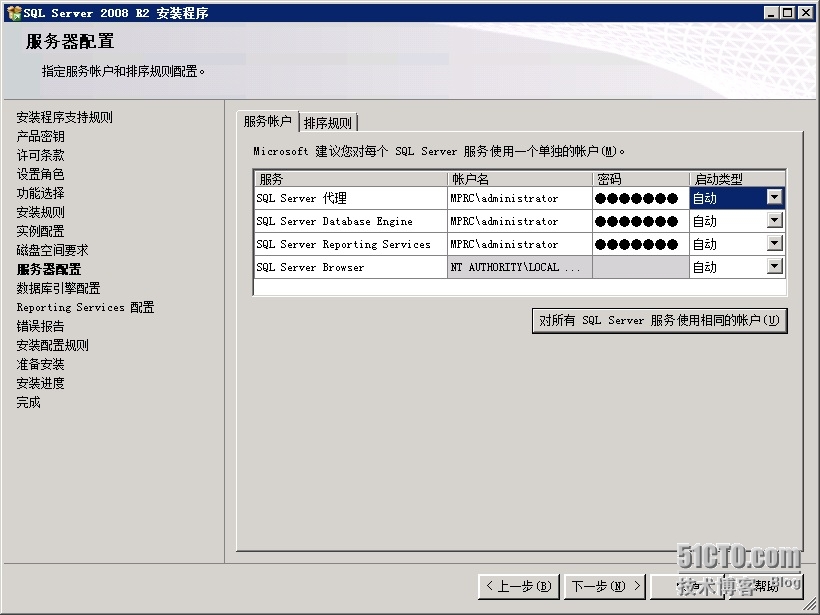Close the SQL Server 2008 R2 installer
The height and width of the screenshot is (615, 820).
pyautogui.click(x=805, y=13)
